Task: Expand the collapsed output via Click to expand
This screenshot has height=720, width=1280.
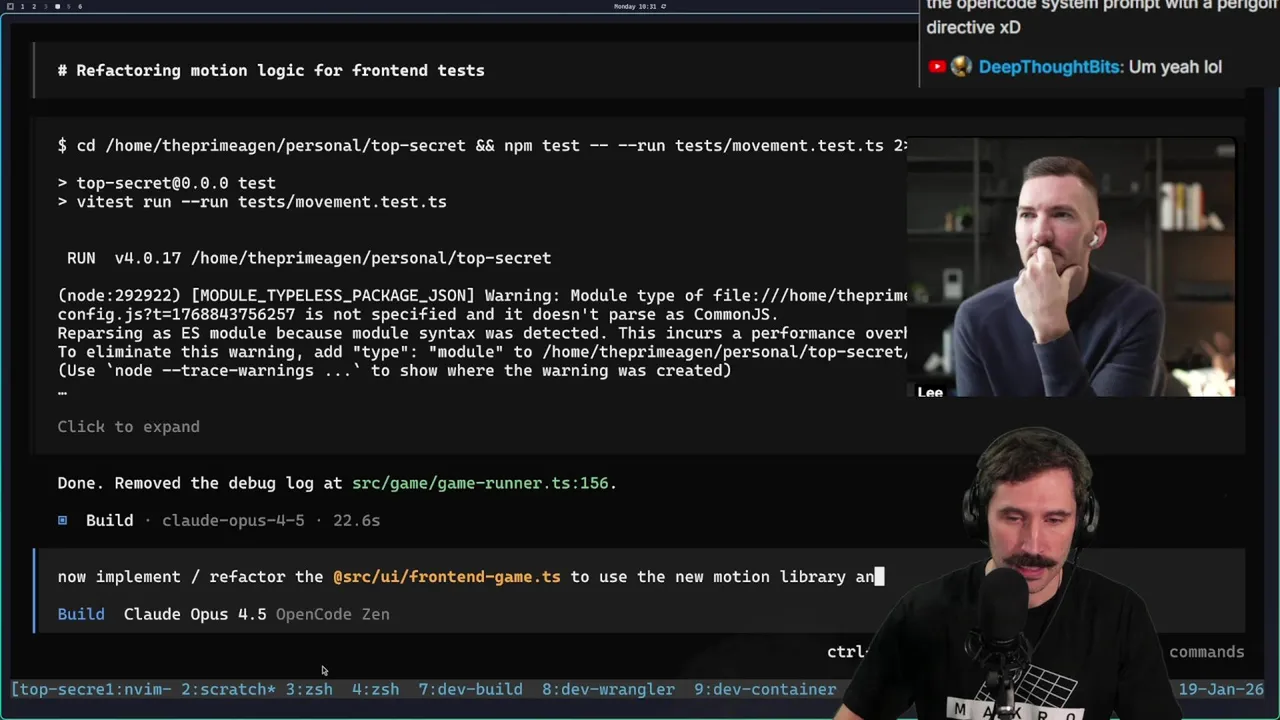Action: tap(128, 427)
